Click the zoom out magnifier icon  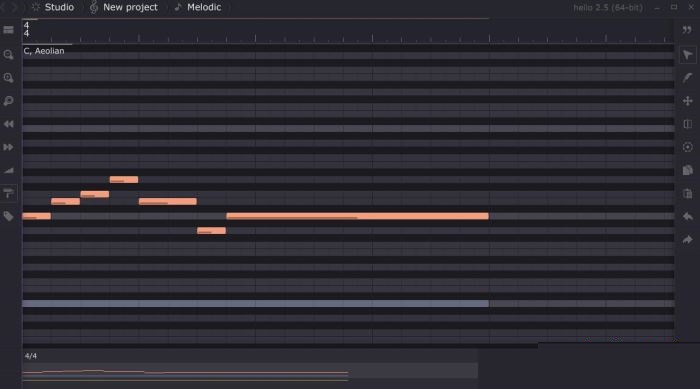pos(8,55)
